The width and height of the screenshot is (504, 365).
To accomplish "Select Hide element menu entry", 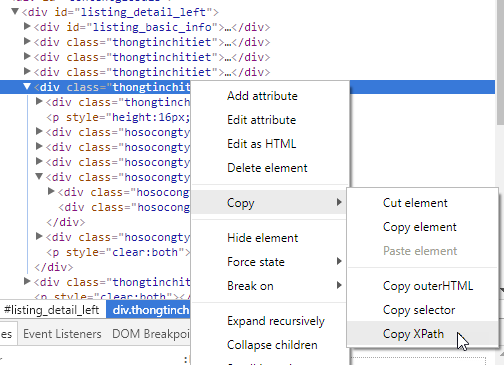I will (270, 238).
